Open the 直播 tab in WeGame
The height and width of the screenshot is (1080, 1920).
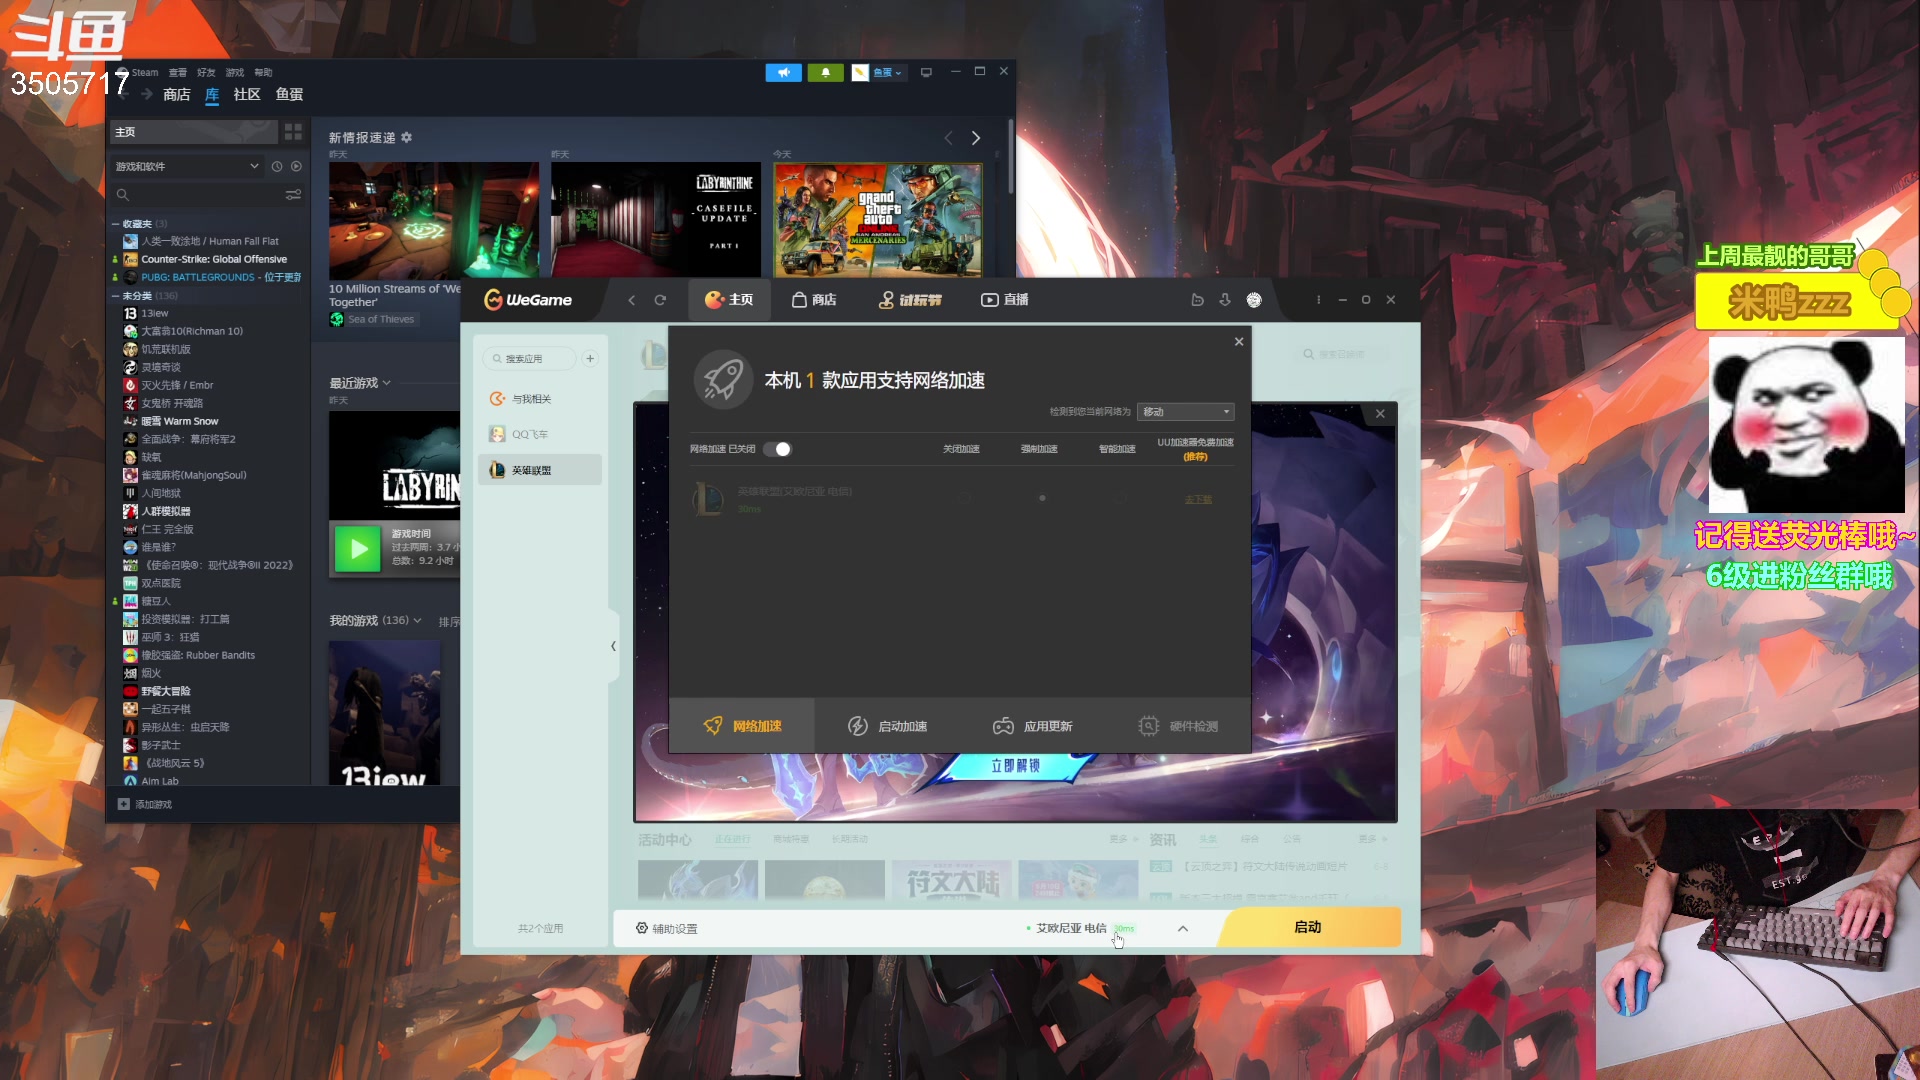point(1005,300)
